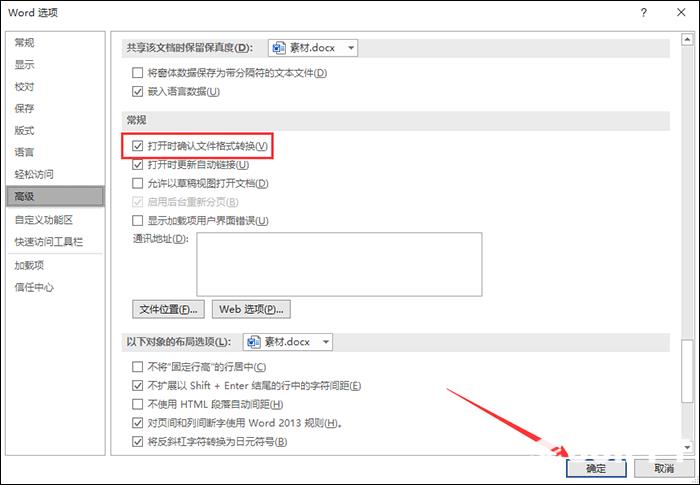Enable 允许以草稿视图打开文档 checkbox
The height and width of the screenshot is (485, 700).
click(138, 183)
